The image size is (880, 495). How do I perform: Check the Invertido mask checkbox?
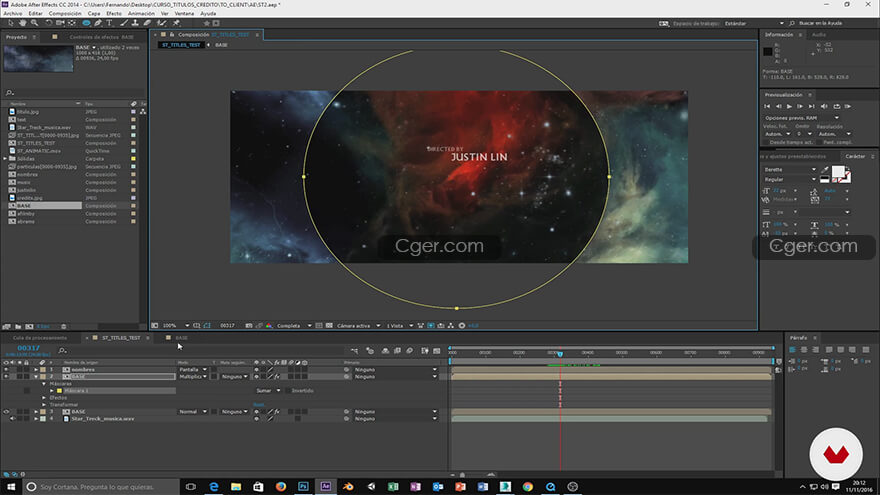287,391
